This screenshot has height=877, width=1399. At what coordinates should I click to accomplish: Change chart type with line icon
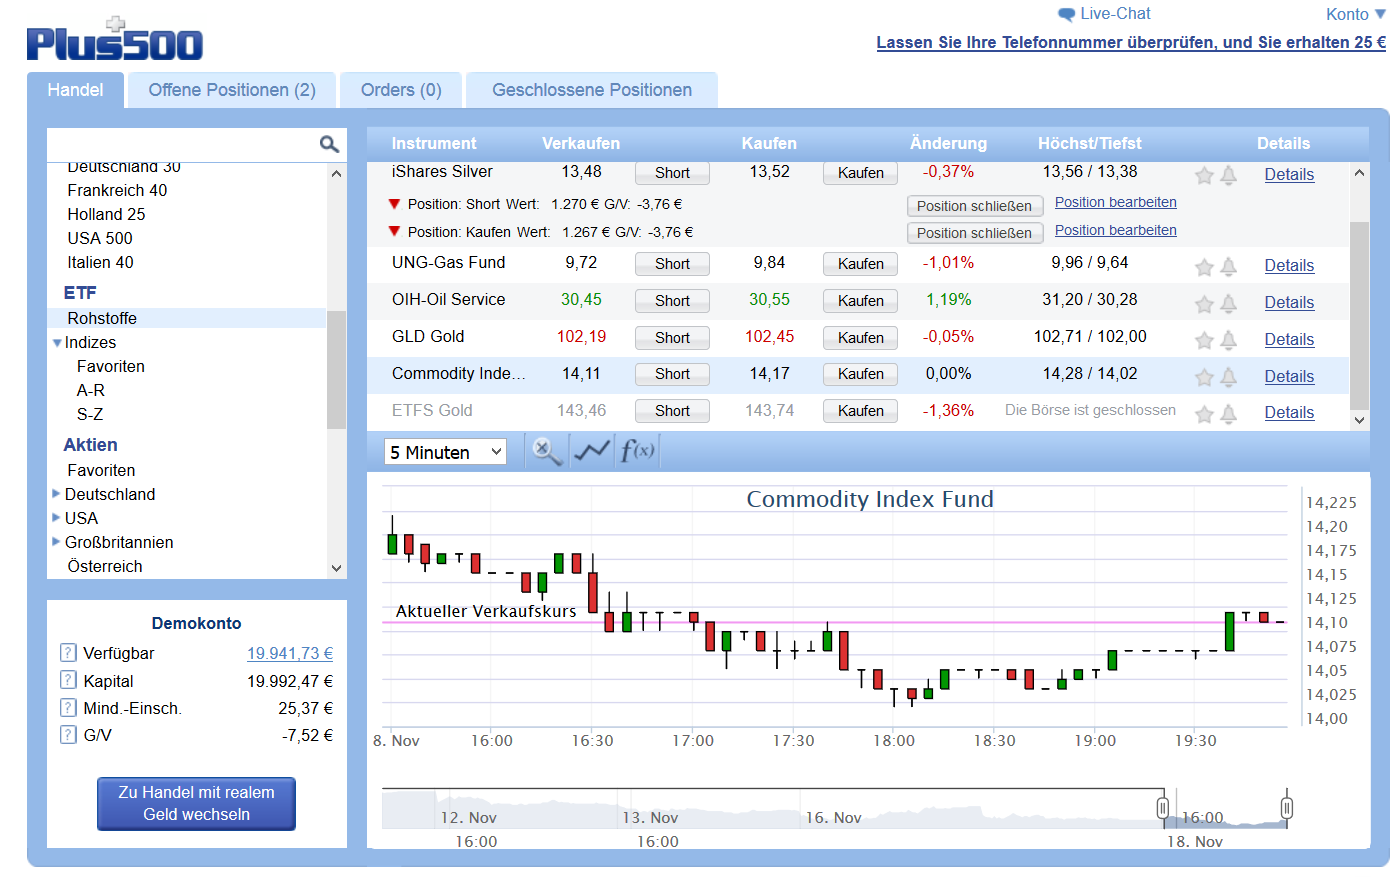[x=592, y=451]
